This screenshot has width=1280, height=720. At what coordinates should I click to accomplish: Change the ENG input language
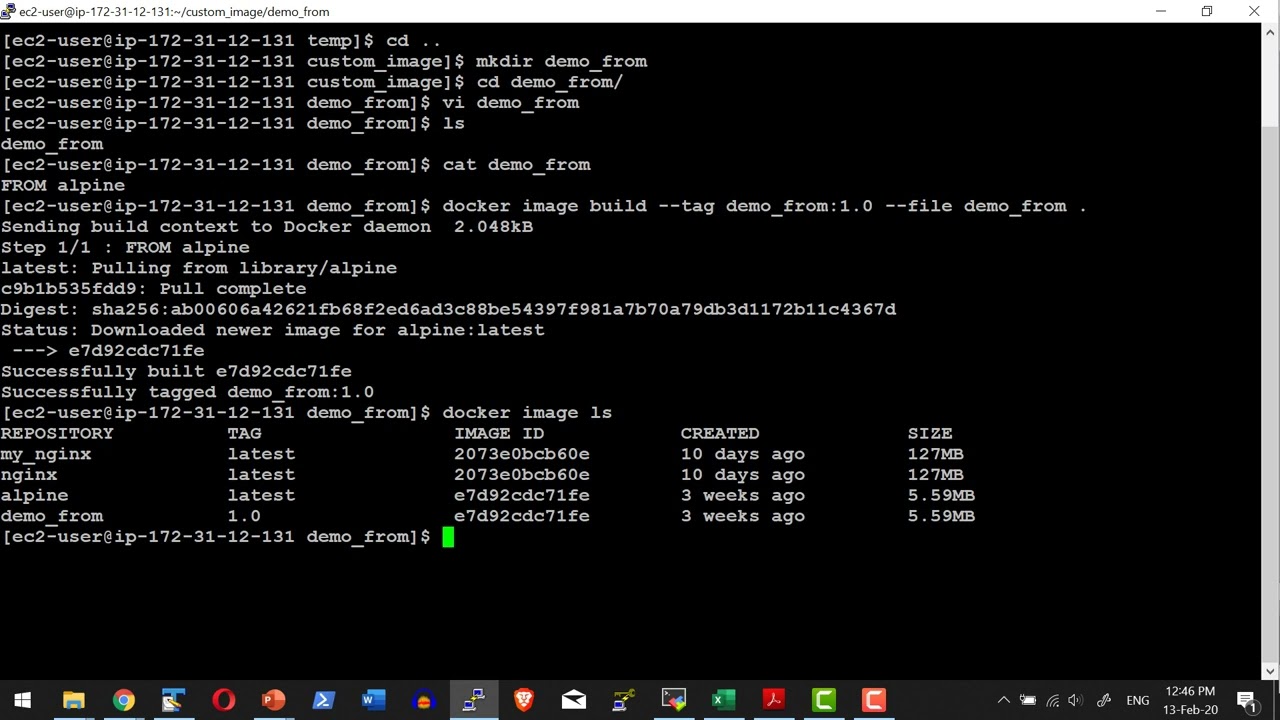(1138, 700)
